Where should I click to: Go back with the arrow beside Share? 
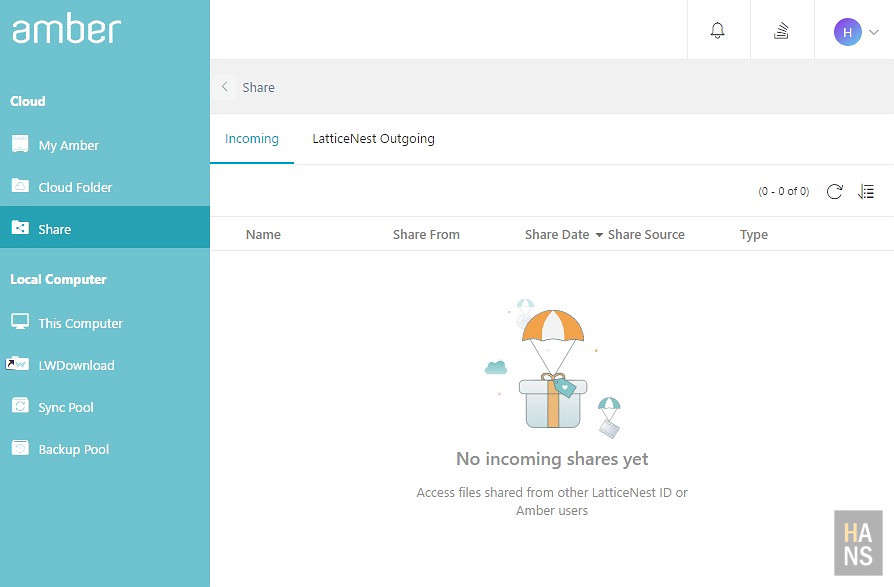pos(225,87)
